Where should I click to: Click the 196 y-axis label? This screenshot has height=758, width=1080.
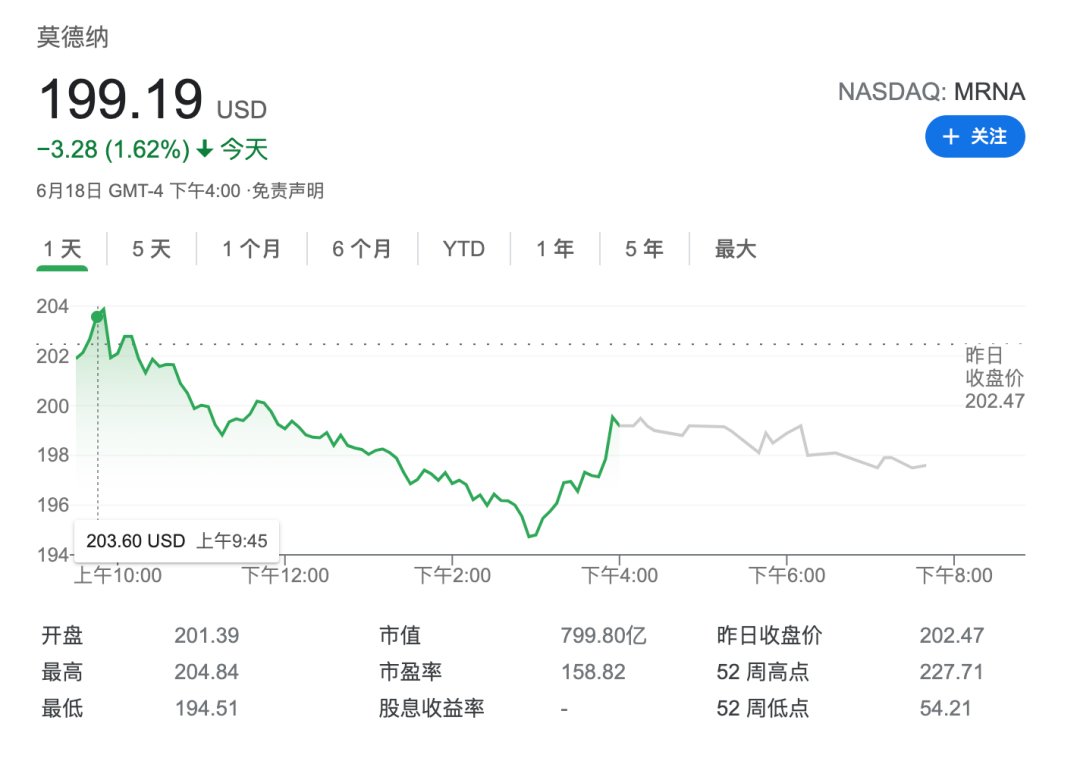pyautogui.click(x=53, y=505)
